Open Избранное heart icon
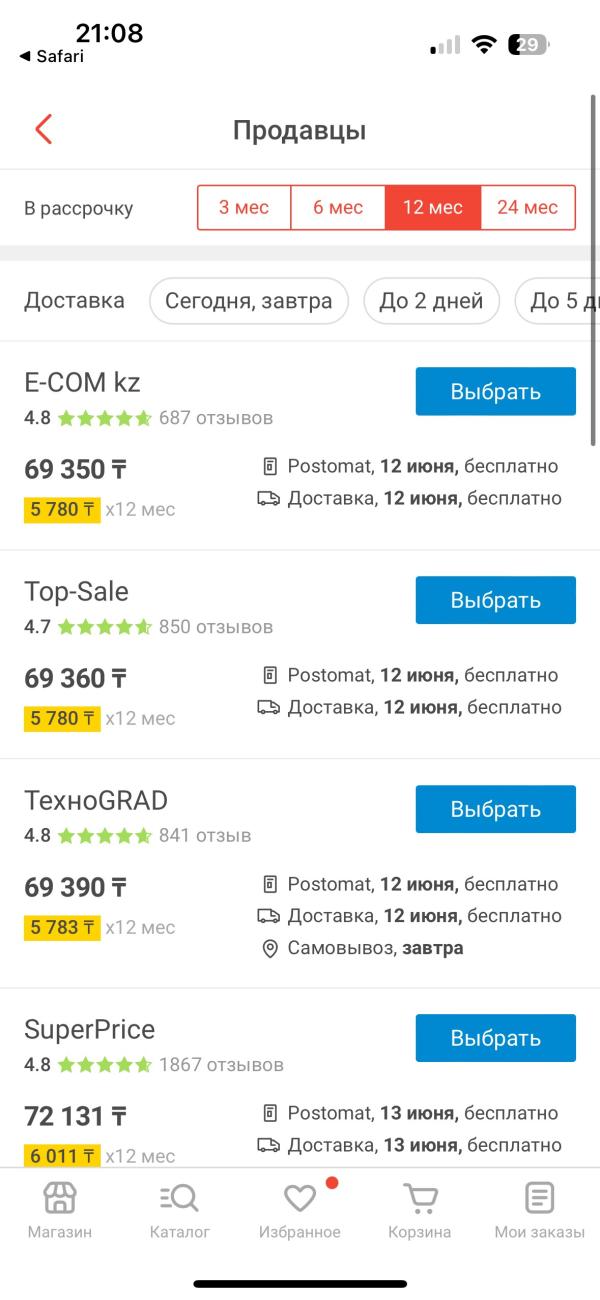The image size is (600, 1300). point(300,1197)
